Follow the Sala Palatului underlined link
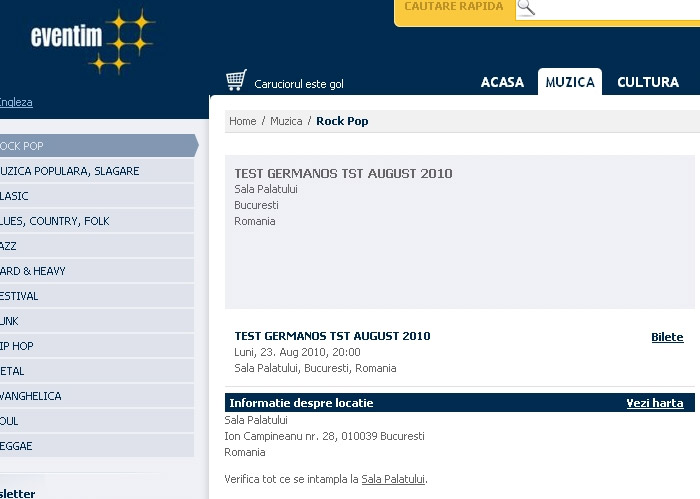This screenshot has width=700, height=499. (x=393, y=479)
